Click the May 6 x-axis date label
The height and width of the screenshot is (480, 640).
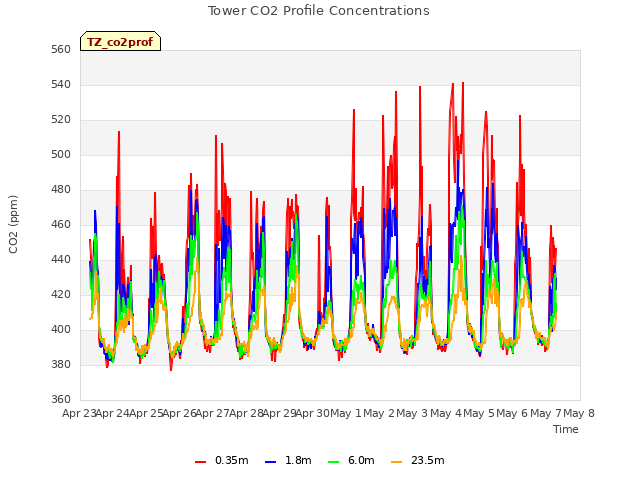click(x=513, y=413)
